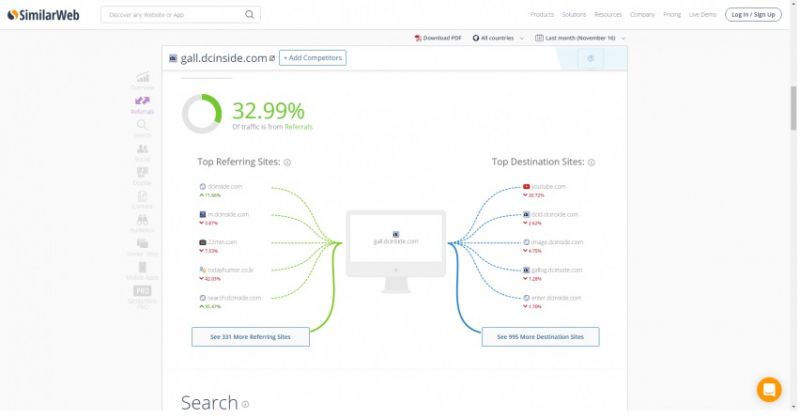The height and width of the screenshot is (418, 800).
Task: Open the Solutions menu
Action: (574, 15)
